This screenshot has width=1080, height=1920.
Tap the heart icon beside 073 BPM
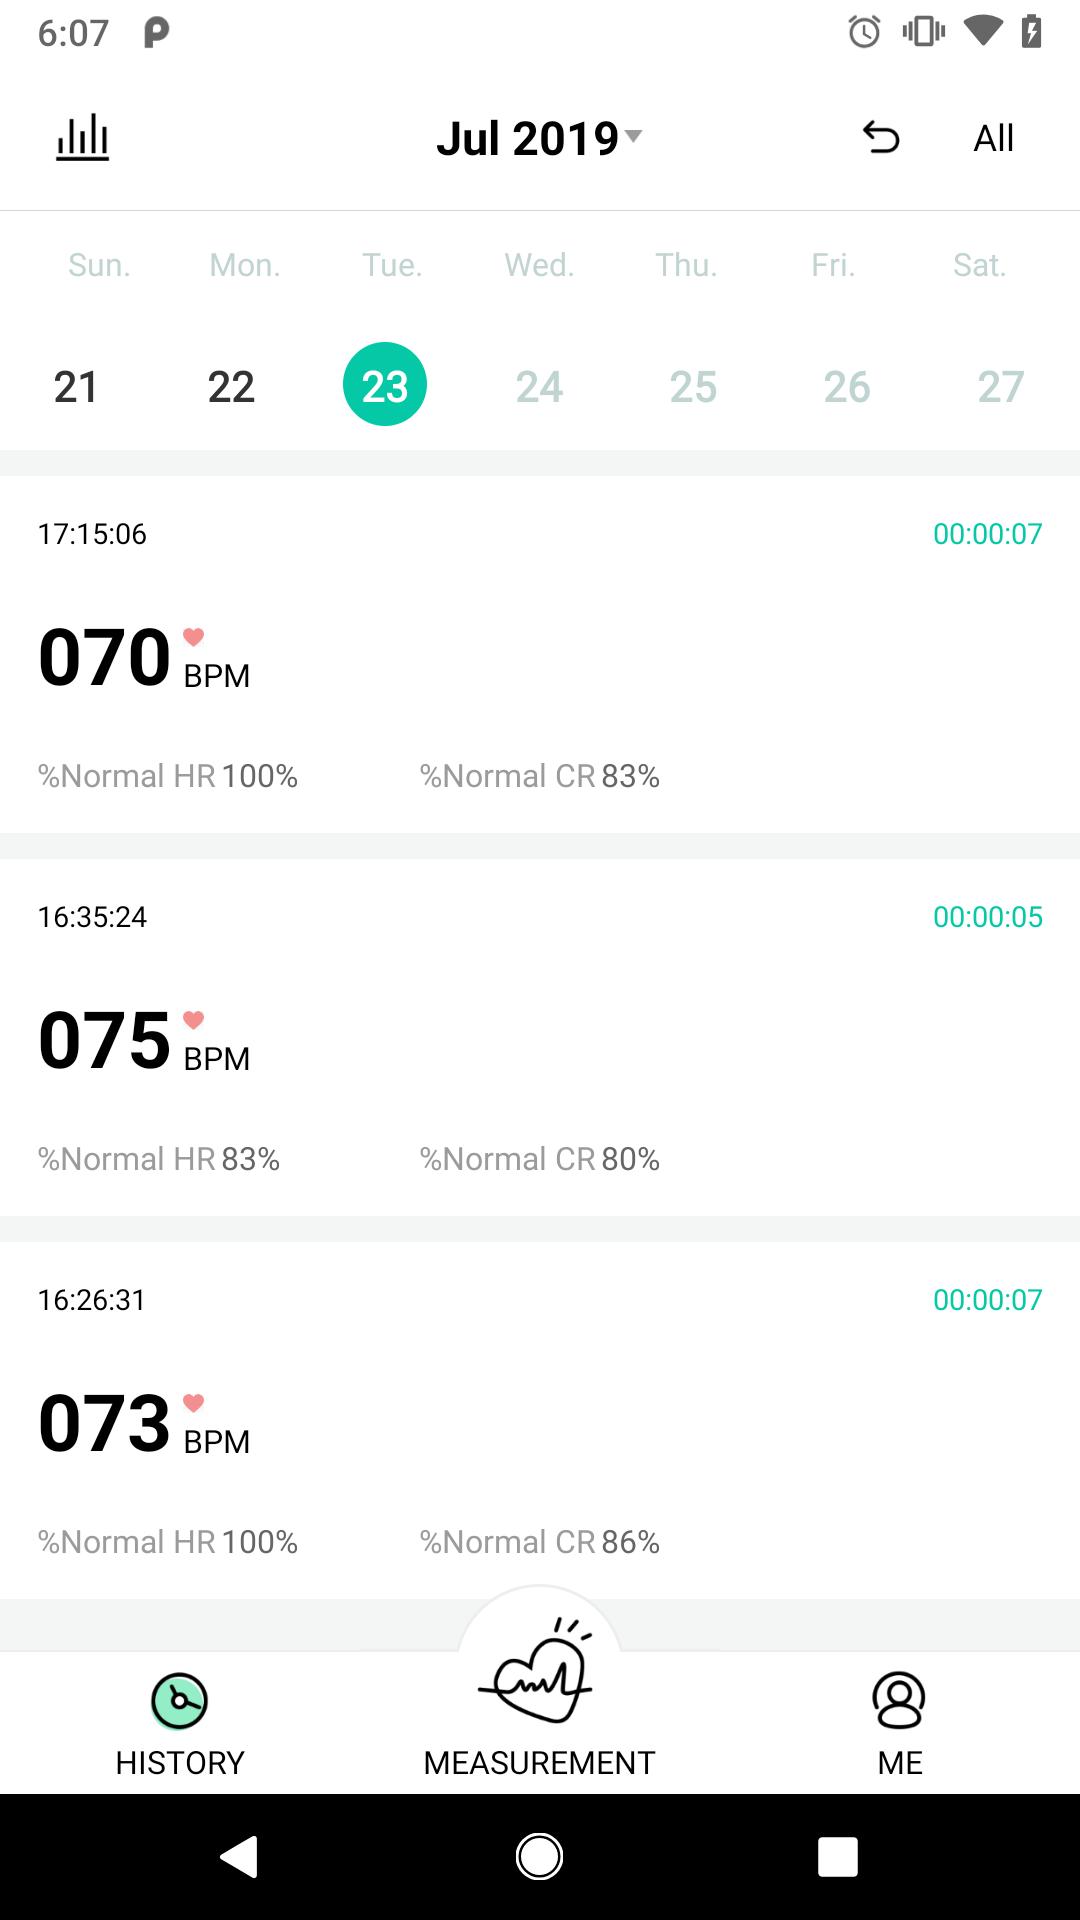click(x=194, y=1403)
